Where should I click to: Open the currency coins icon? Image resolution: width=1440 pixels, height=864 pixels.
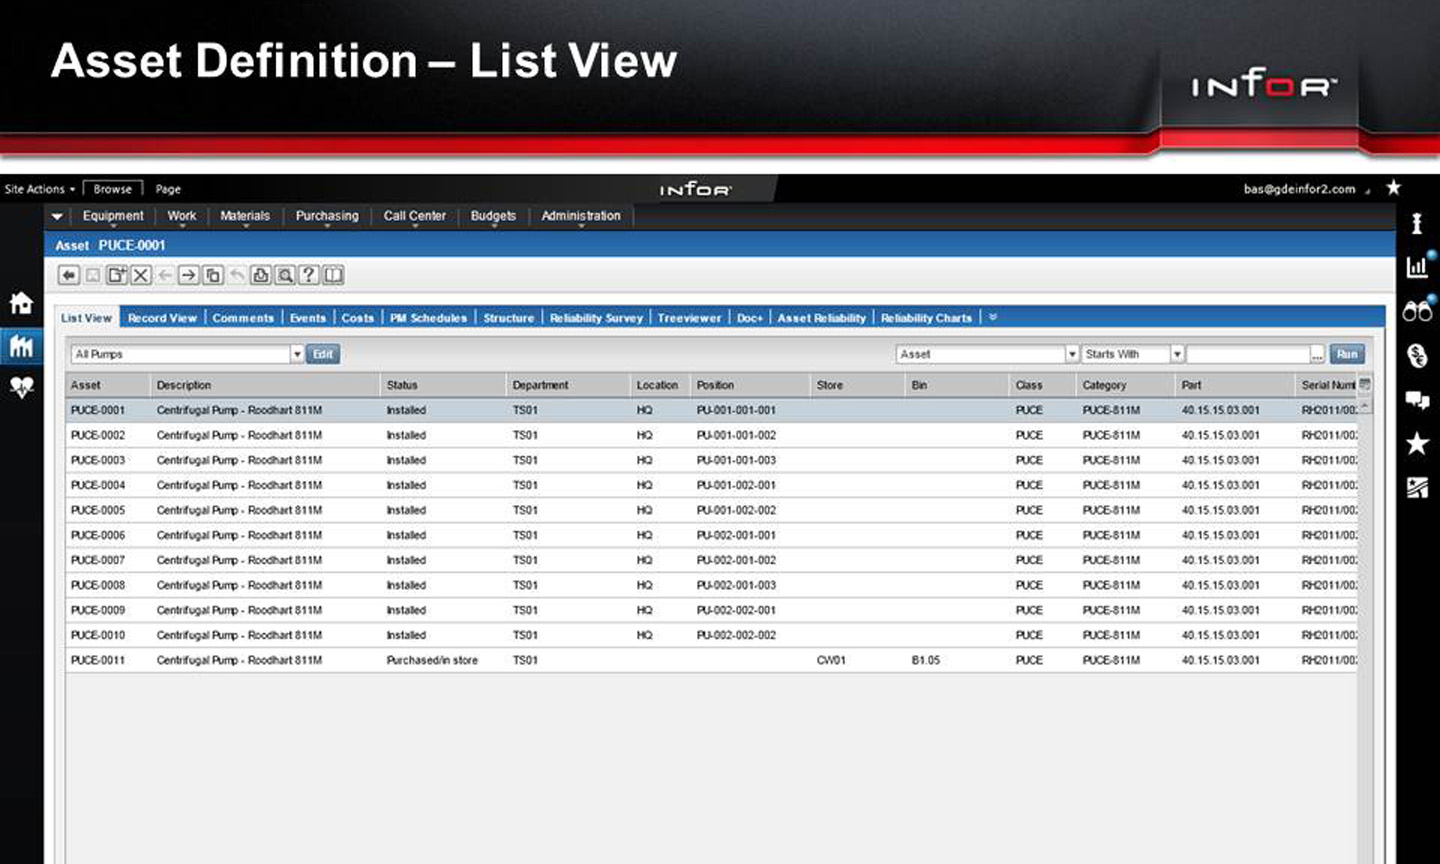(x=1417, y=355)
